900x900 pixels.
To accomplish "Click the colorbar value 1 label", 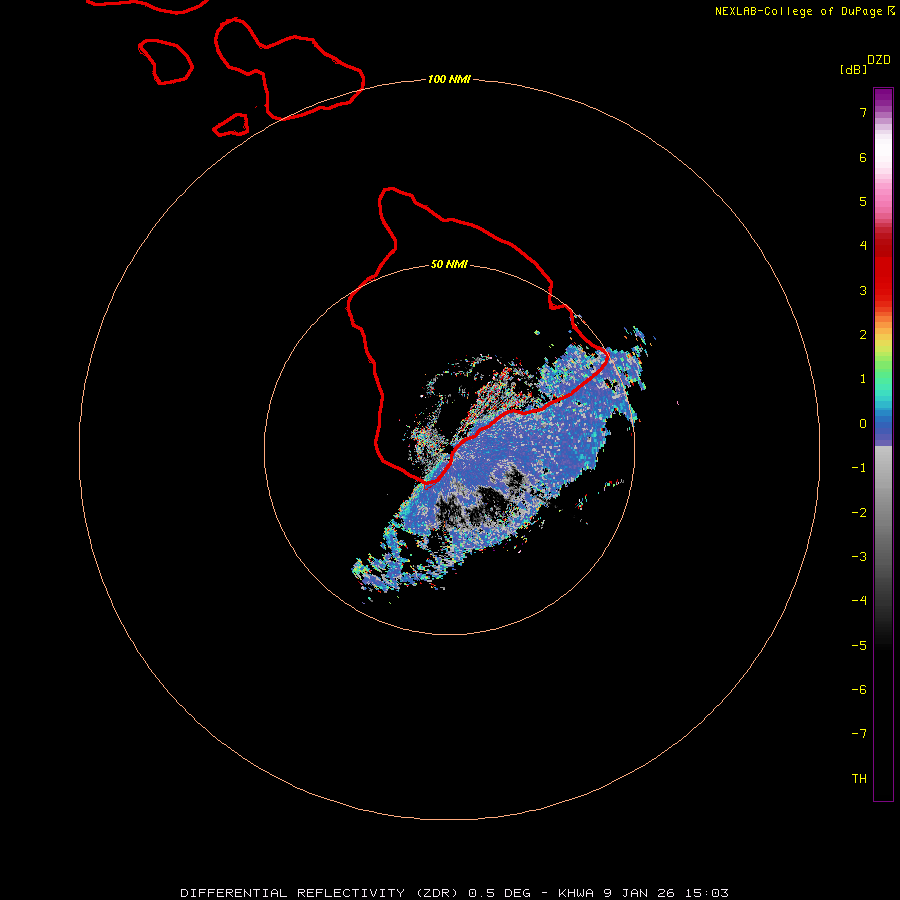I will [863, 379].
